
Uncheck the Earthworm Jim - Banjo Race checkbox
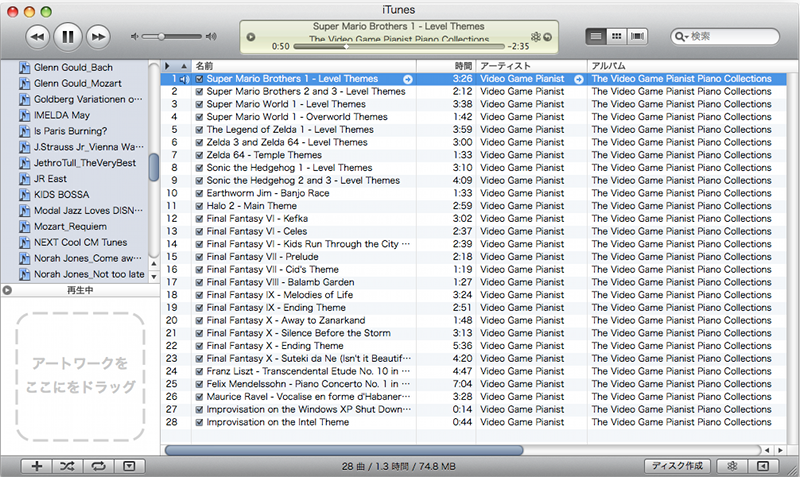coord(200,193)
